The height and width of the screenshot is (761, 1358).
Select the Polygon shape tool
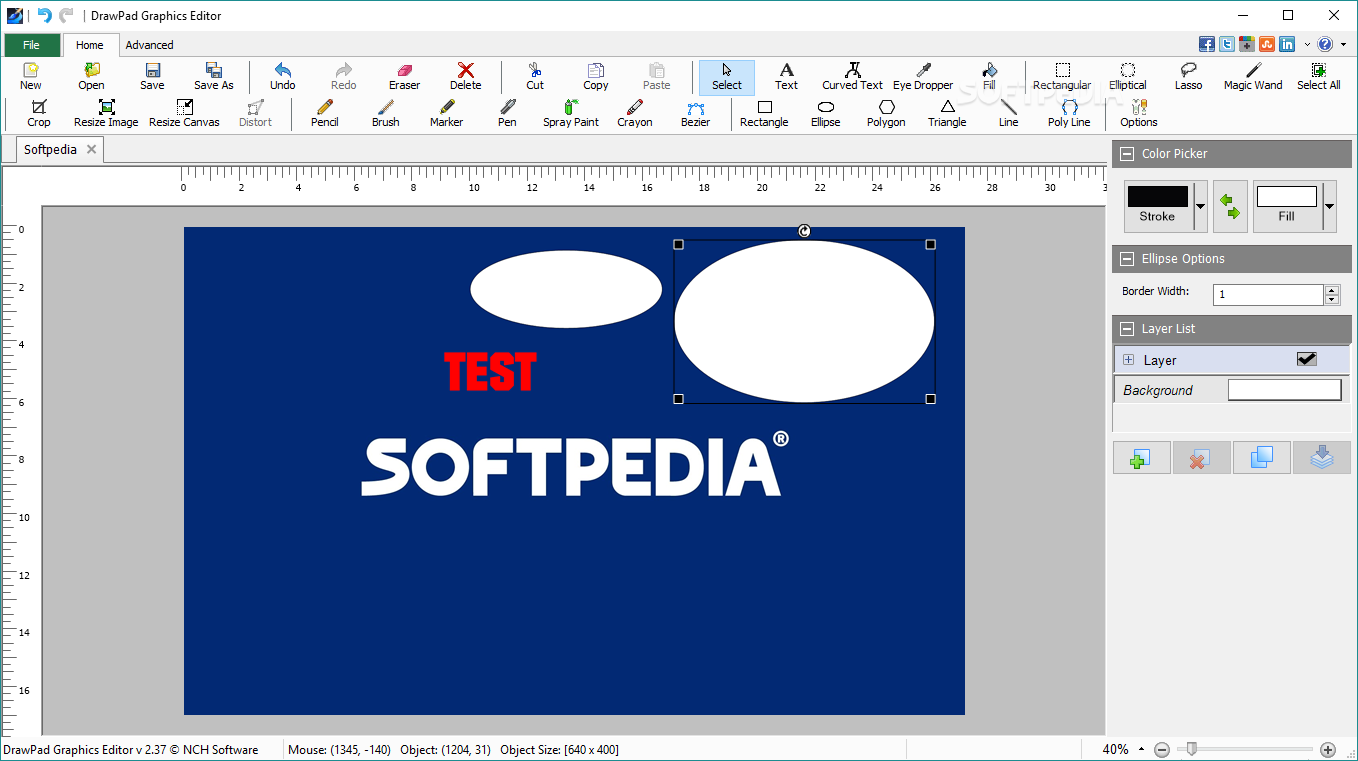(x=886, y=113)
